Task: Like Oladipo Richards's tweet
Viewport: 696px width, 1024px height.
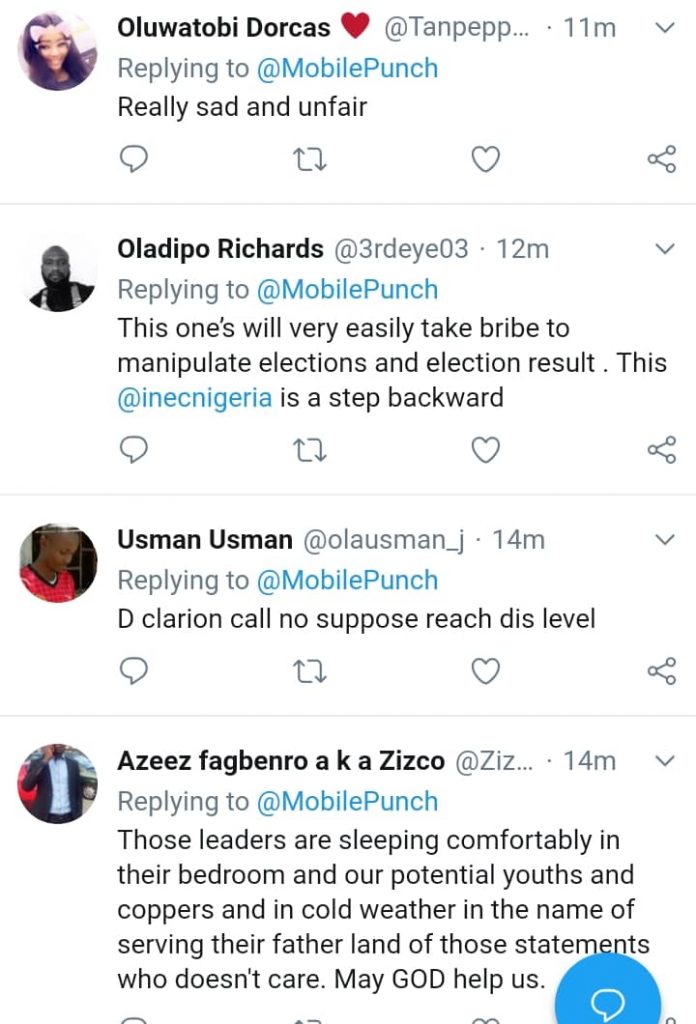Action: point(485,451)
